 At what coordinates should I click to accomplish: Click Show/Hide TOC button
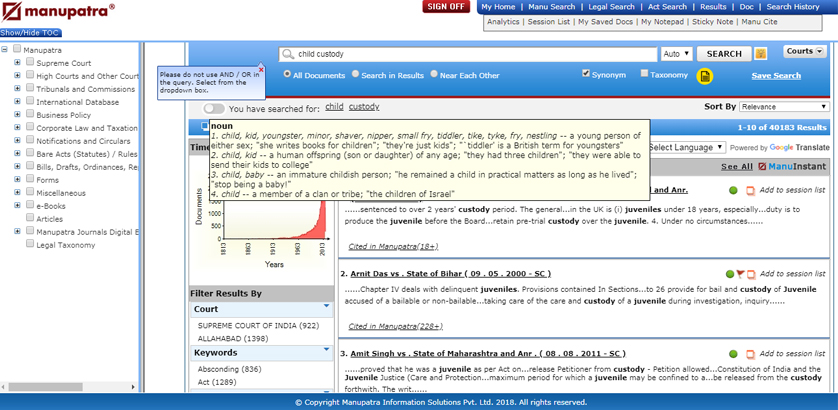pos(31,33)
